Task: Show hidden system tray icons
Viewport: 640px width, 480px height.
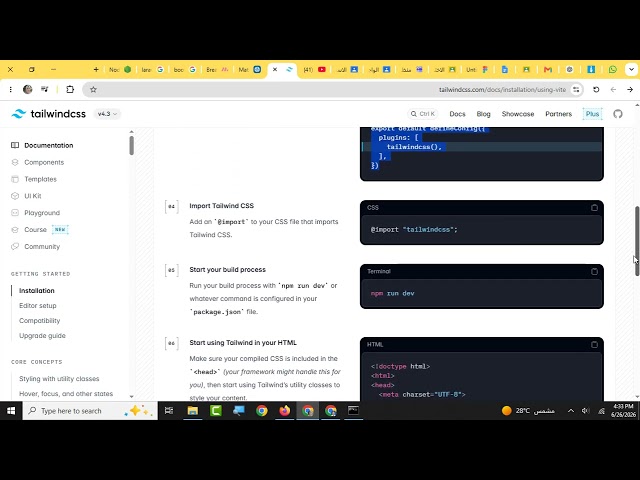Action: pyautogui.click(x=571, y=411)
